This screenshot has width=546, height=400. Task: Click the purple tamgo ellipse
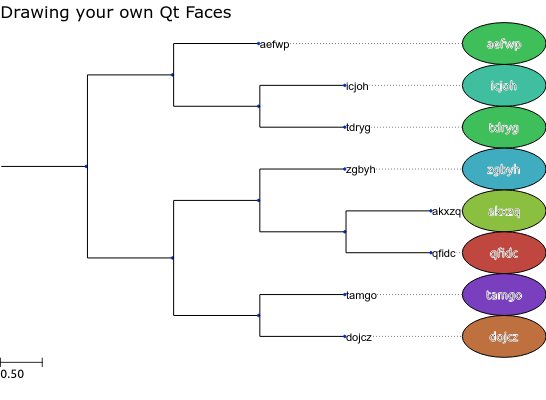[504, 295]
